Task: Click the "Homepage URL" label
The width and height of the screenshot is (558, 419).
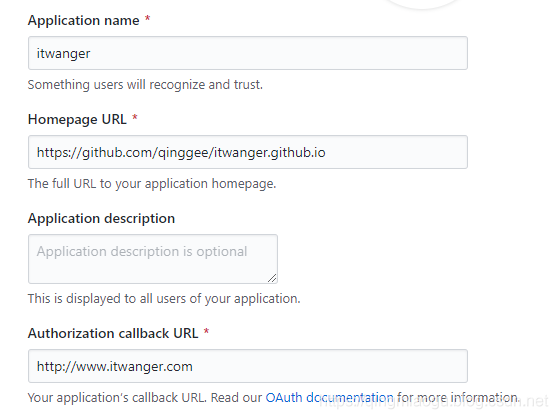Action: tap(77, 119)
